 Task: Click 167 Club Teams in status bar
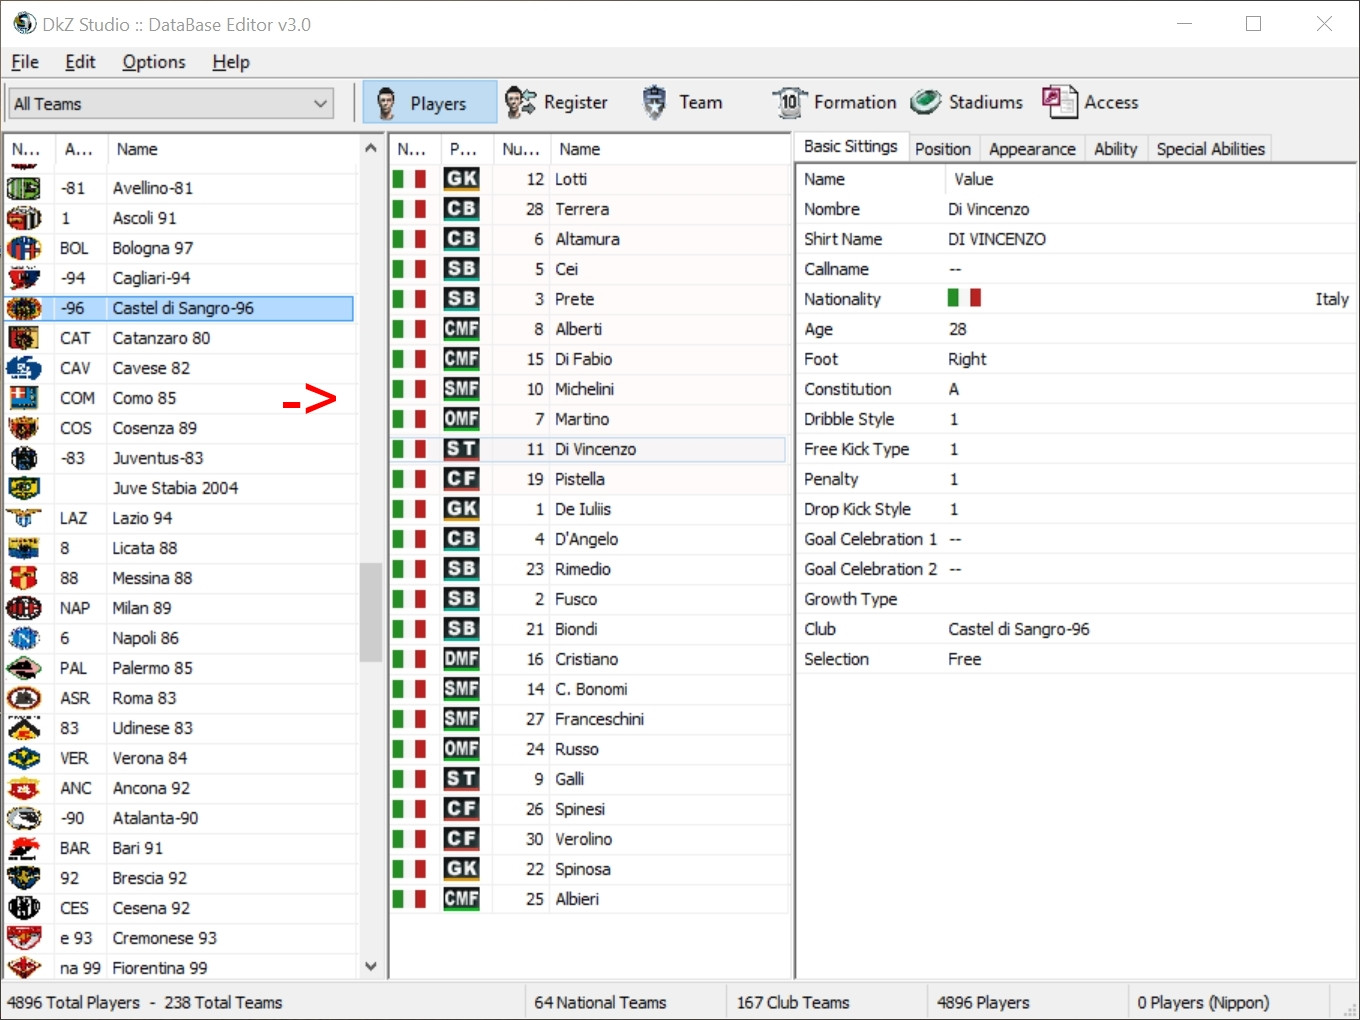793,1002
